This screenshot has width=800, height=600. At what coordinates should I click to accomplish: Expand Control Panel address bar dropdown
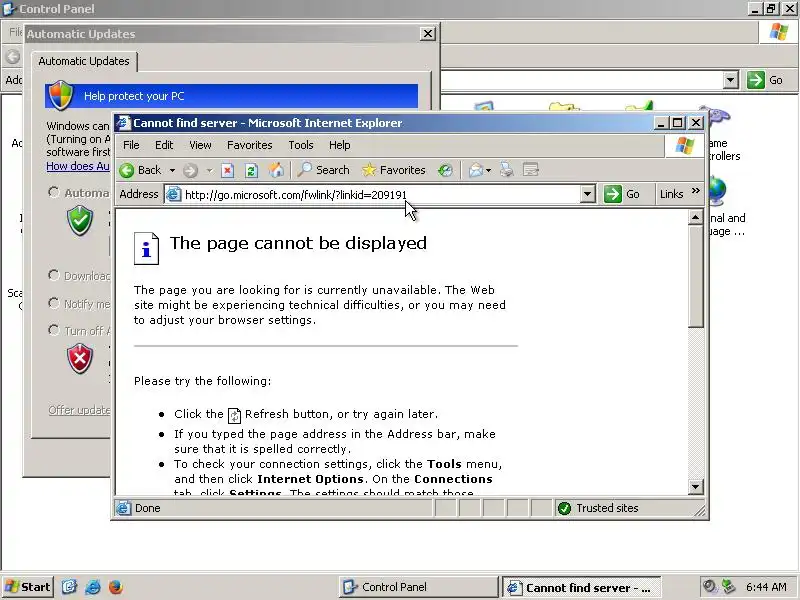point(731,80)
